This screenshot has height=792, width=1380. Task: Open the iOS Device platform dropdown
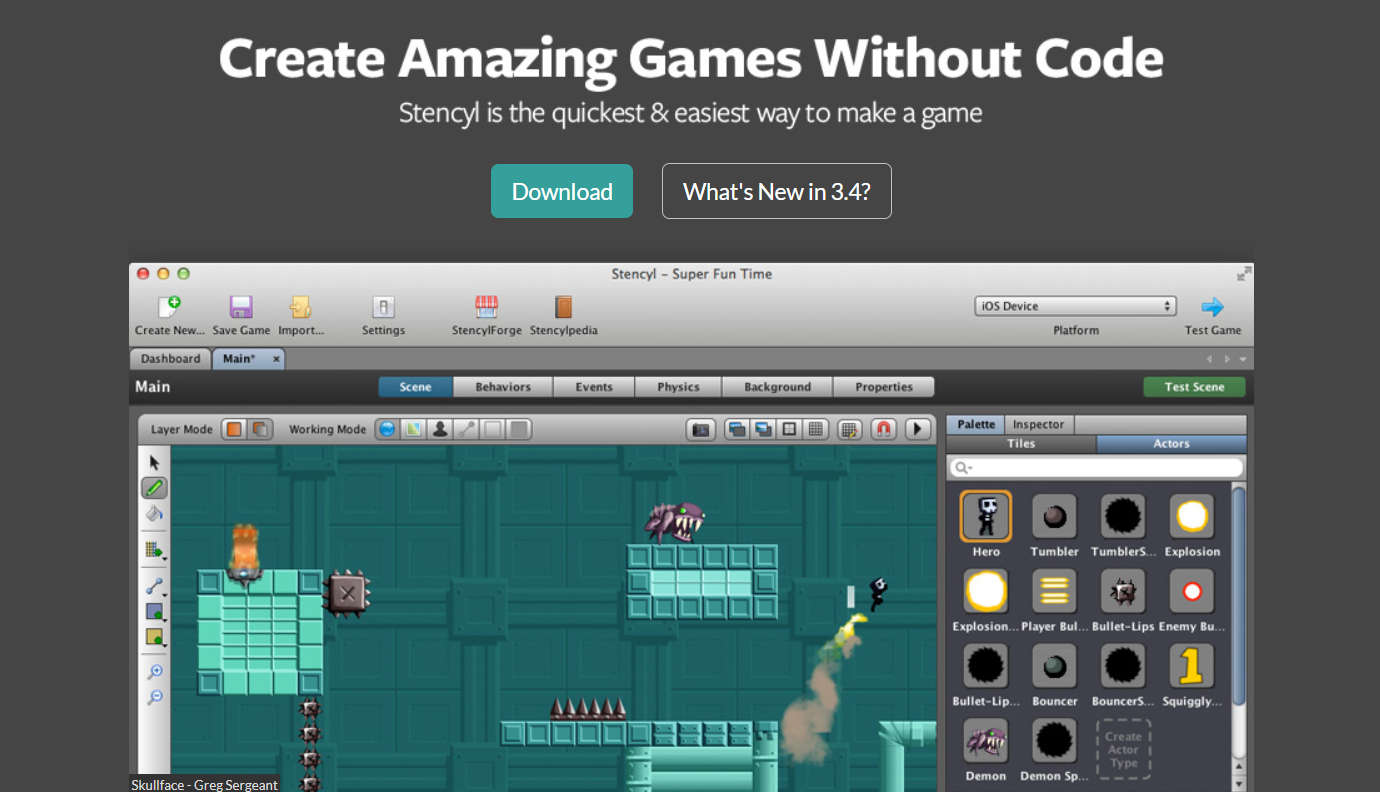pyautogui.click(x=1075, y=306)
